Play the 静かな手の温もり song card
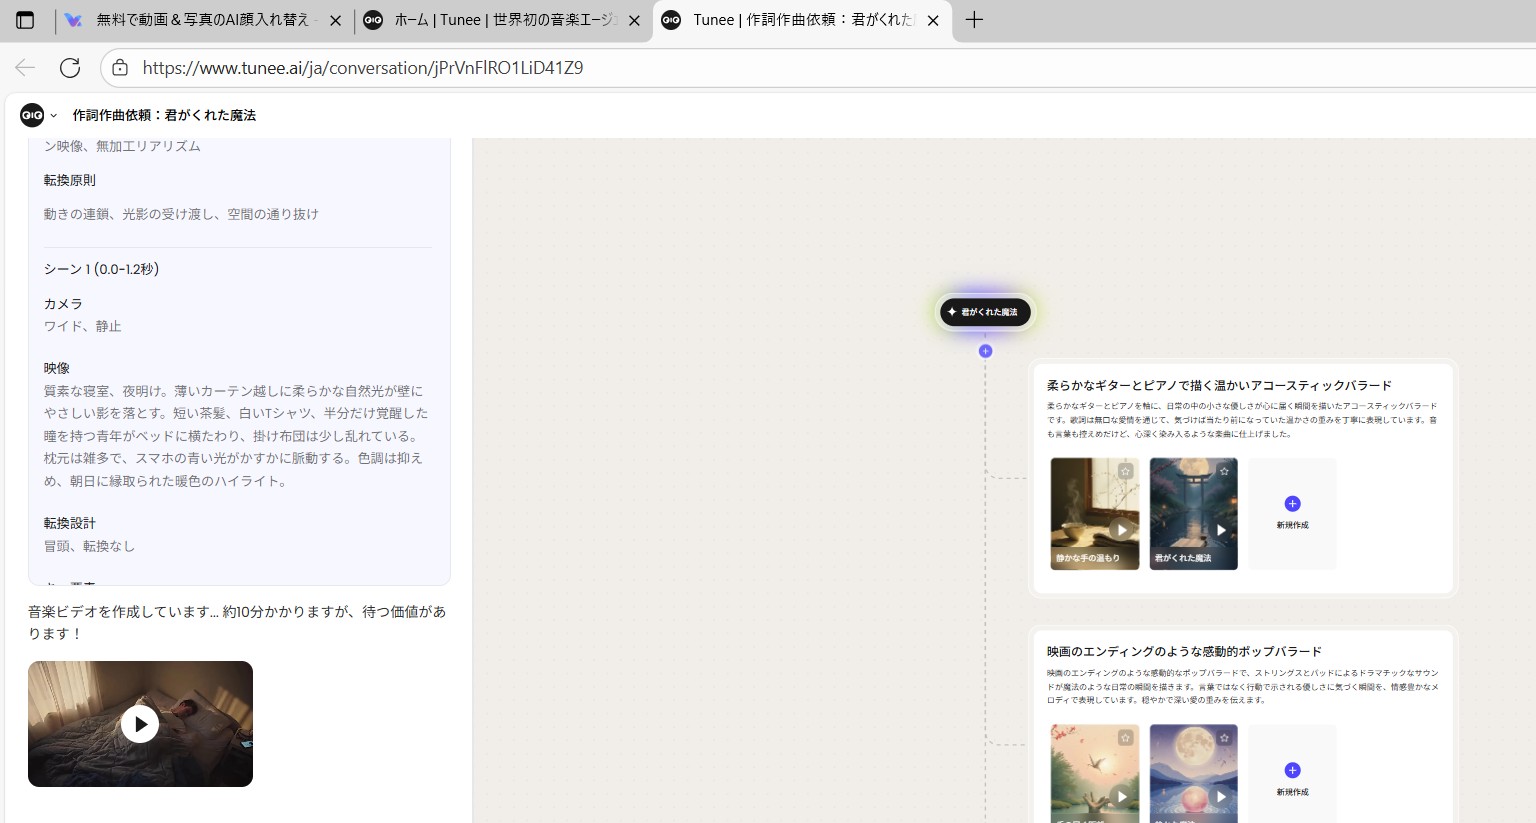 (1121, 530)
